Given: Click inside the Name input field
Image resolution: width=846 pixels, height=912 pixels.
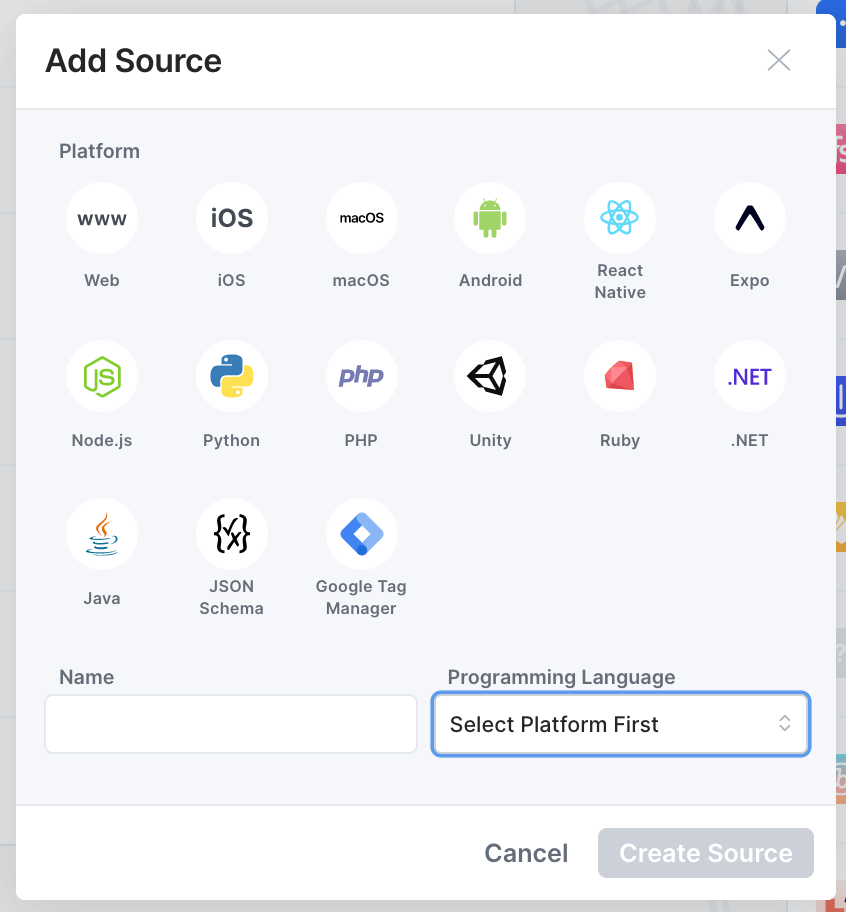Looking at the screenshot, I should click(x=231, y=723).
